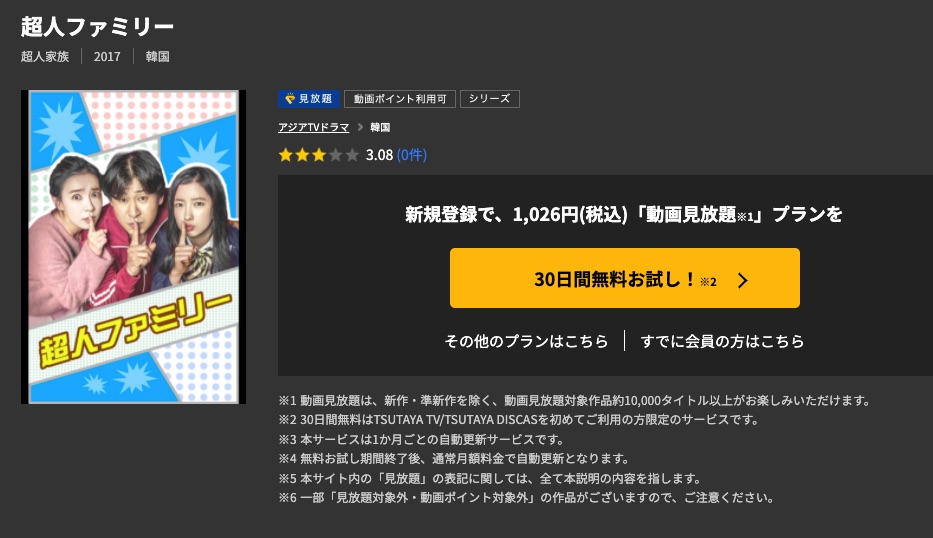Click the fifth gray rating star
Image resolution: width=933 pixels, height=538 pixels.
point(352,155)
